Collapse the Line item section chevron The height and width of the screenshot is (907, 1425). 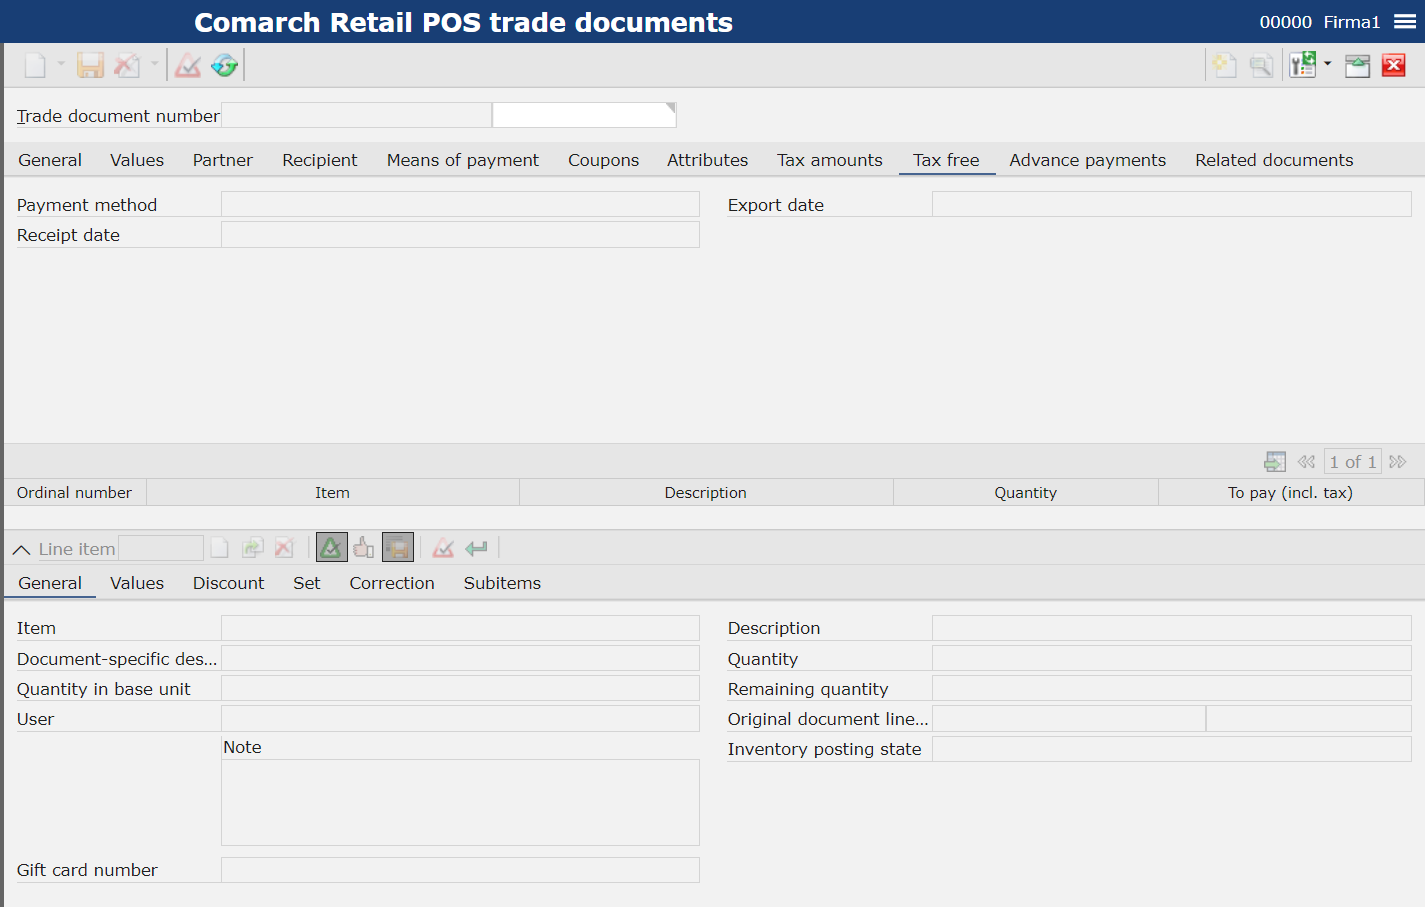(21, 549)
